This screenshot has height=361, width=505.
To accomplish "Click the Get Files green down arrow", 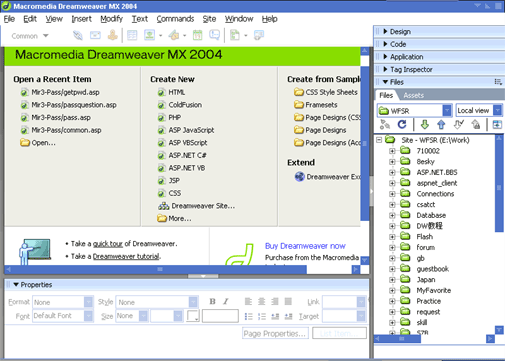I will [x=424, y=125].
